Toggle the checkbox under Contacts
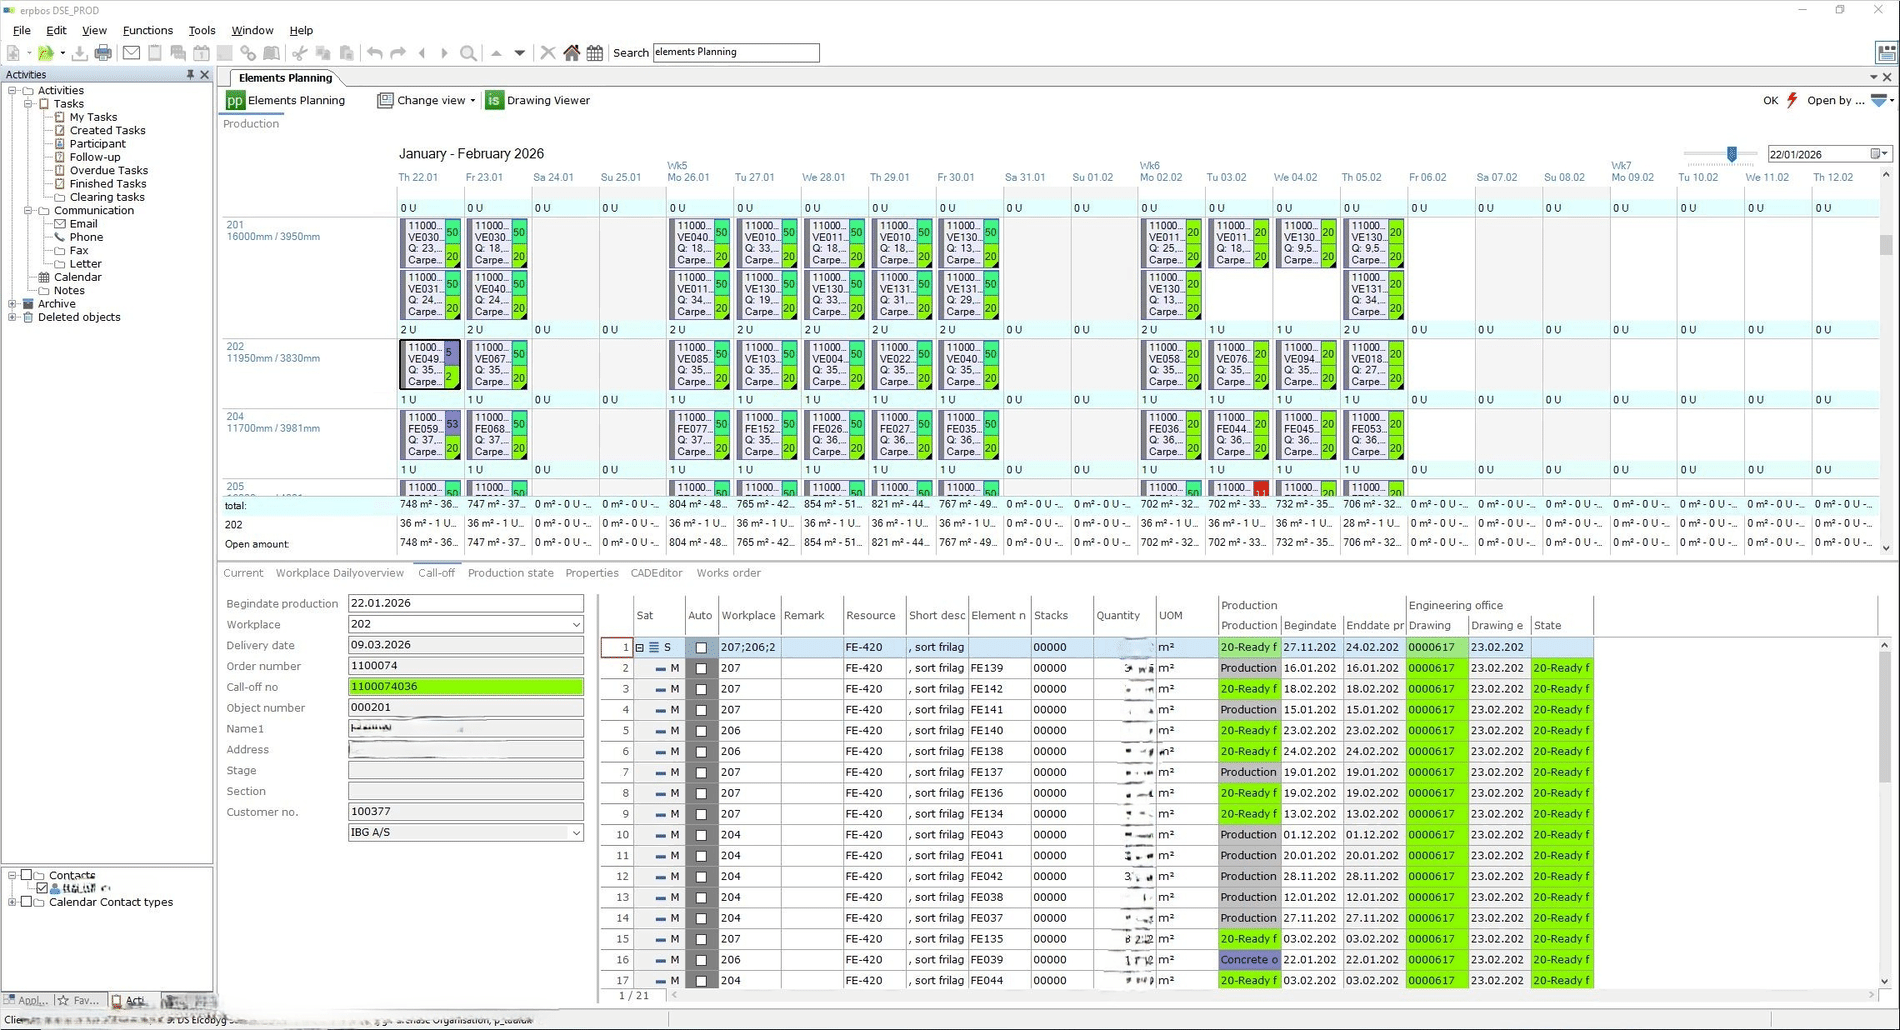 tap(41, 888)
